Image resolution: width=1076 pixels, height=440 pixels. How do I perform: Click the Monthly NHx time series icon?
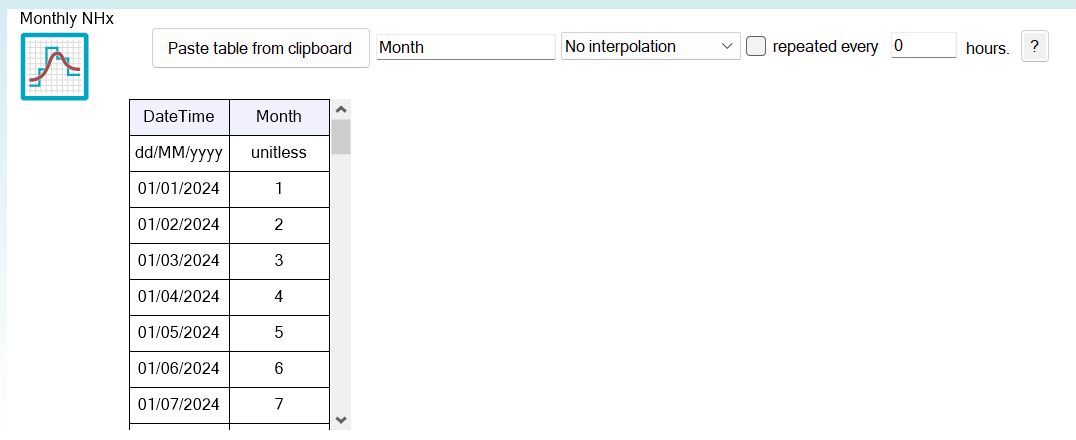click(54, 67)
